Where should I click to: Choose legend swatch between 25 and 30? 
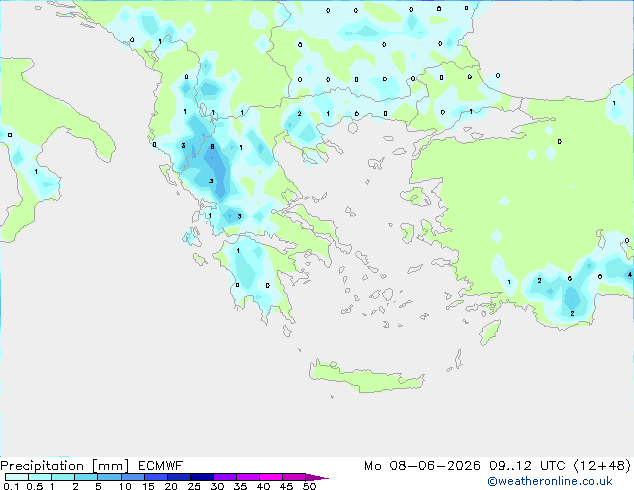[x=201, y=477]
